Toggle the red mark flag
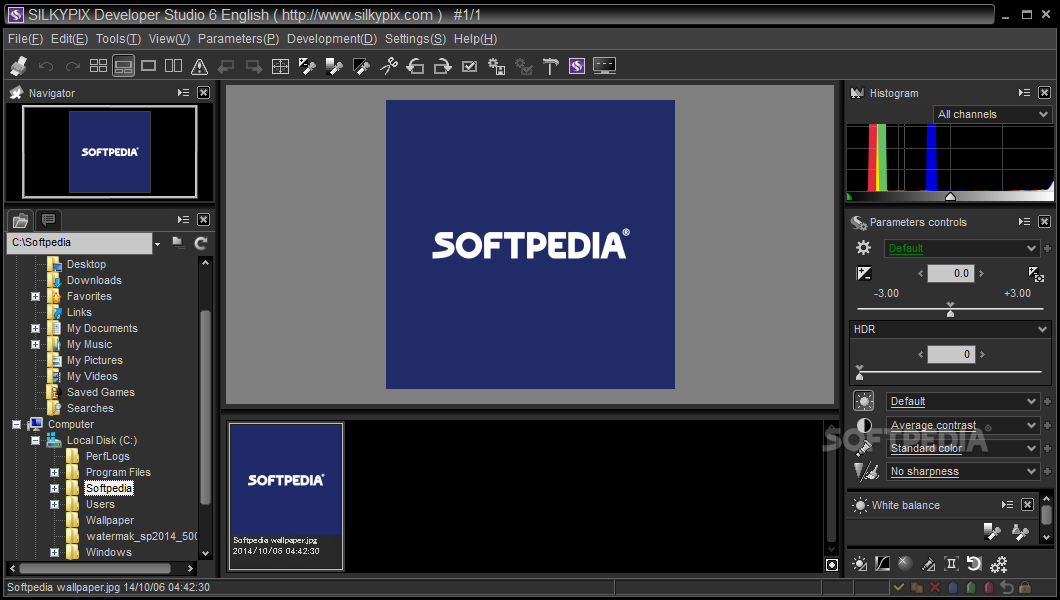The image size is (1060, 600). click(x=989, y=587)
